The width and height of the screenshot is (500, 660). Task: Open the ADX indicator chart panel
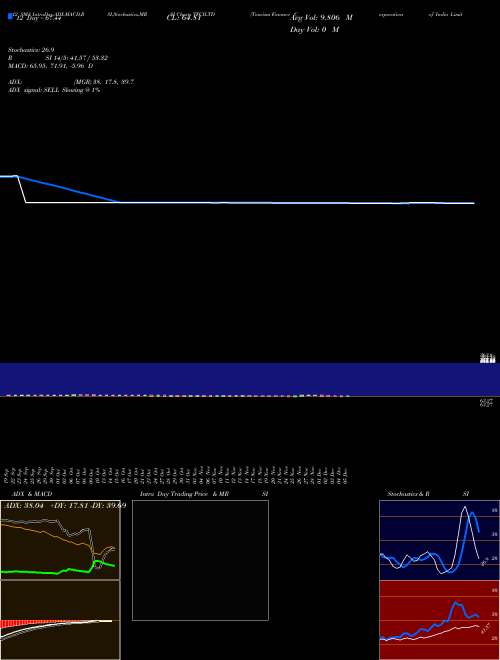tap(60, 540)
